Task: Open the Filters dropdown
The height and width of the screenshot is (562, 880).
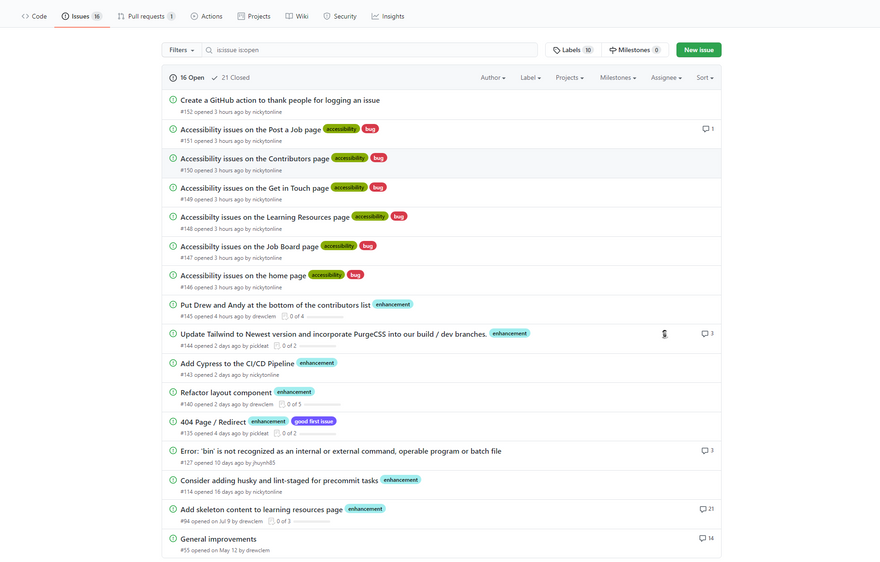Action: click(x=181, y=50)
